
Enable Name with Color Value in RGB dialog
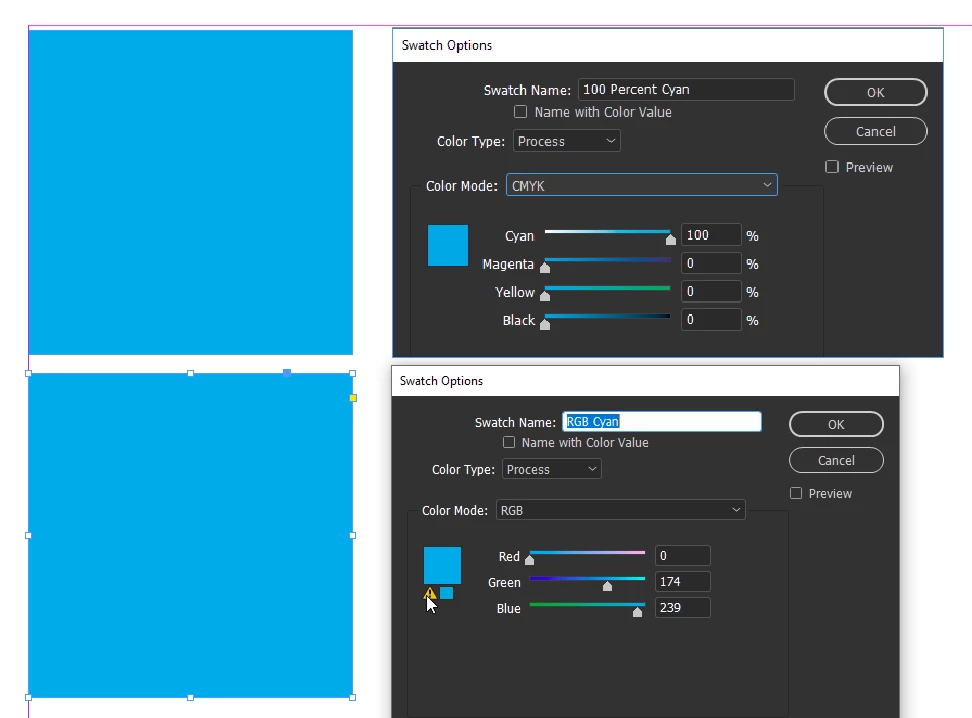click(509, 442)
